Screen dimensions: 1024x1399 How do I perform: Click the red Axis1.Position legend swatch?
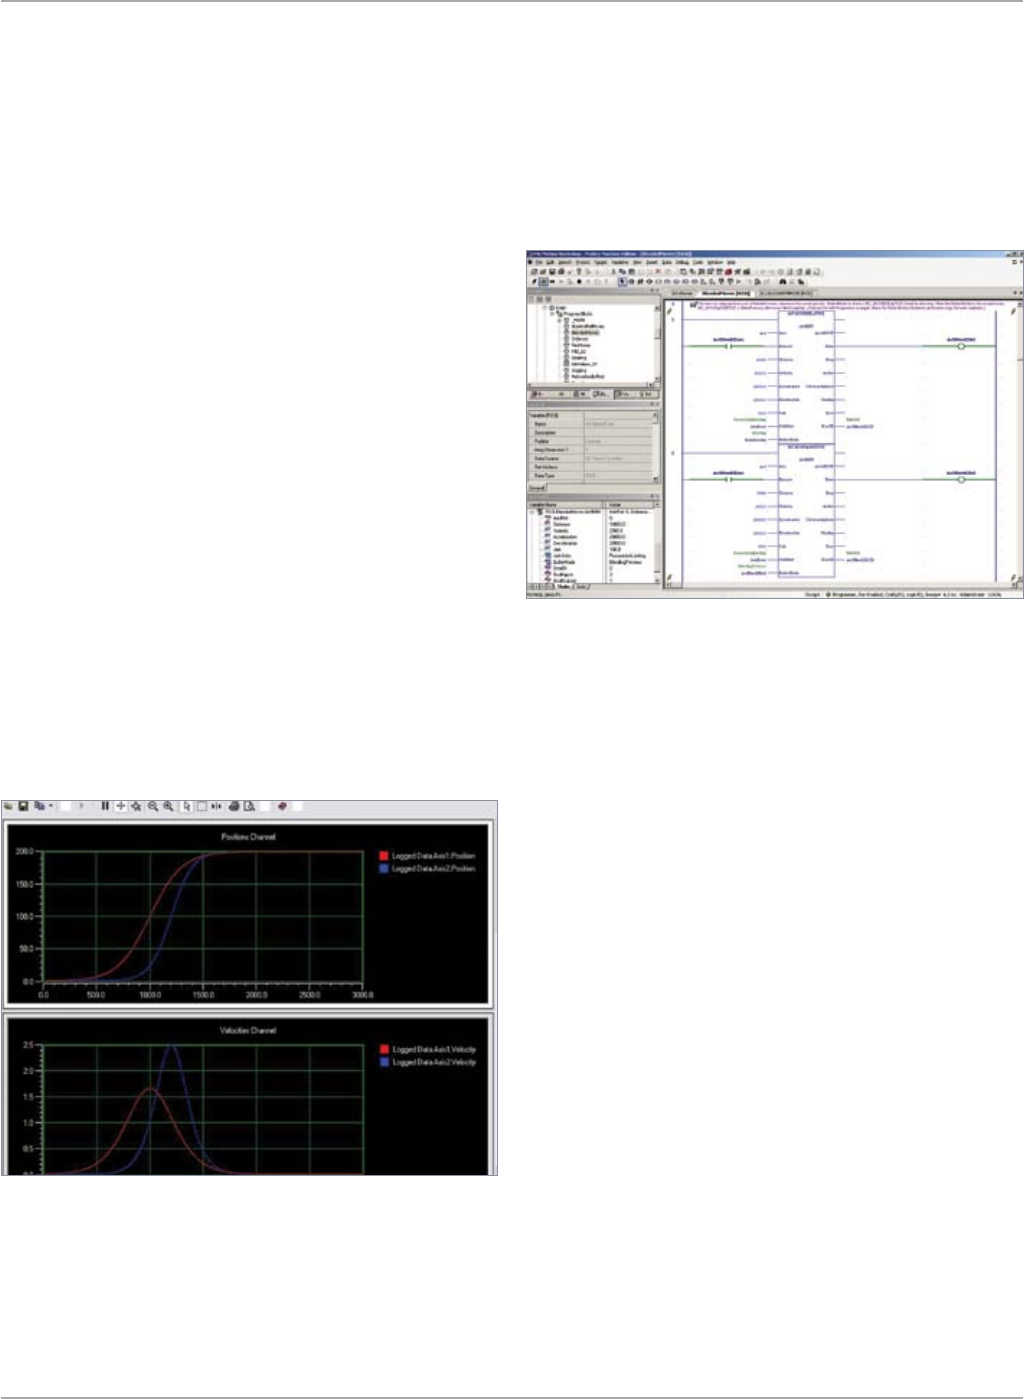[x=384, y=856]
